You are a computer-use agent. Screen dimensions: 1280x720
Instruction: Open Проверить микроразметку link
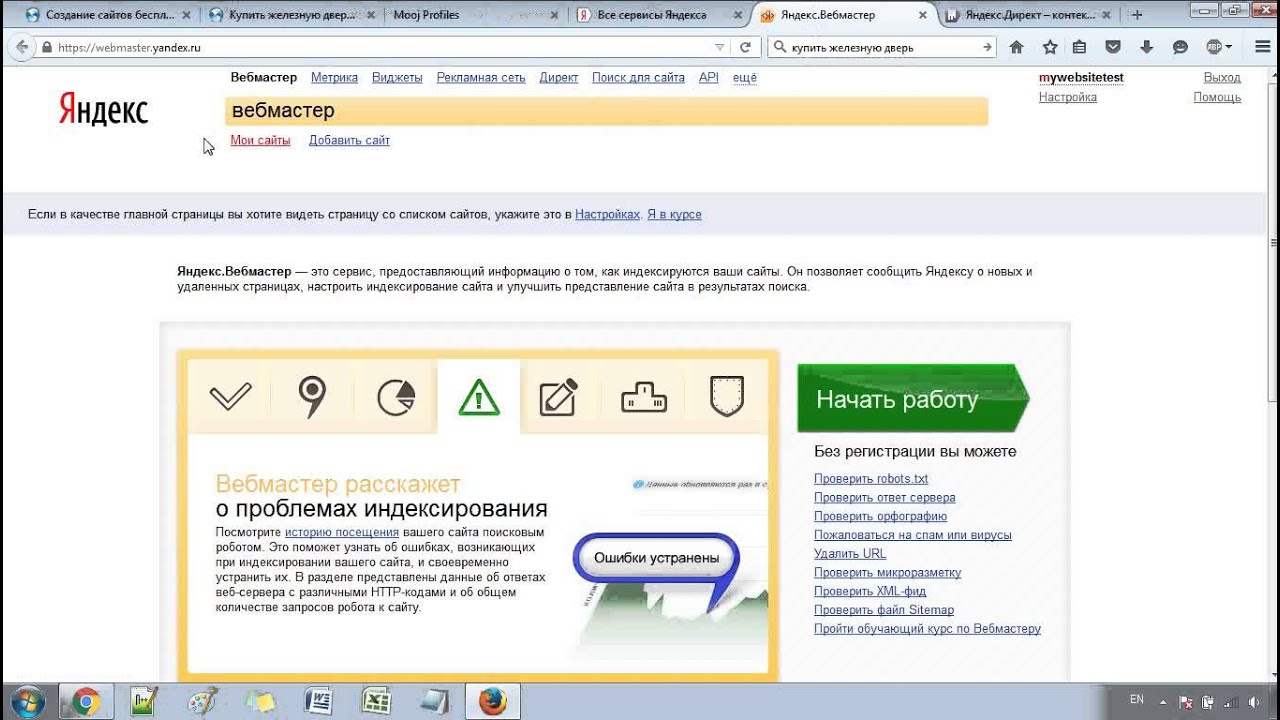pyautogui.click(x=887, y=572)
